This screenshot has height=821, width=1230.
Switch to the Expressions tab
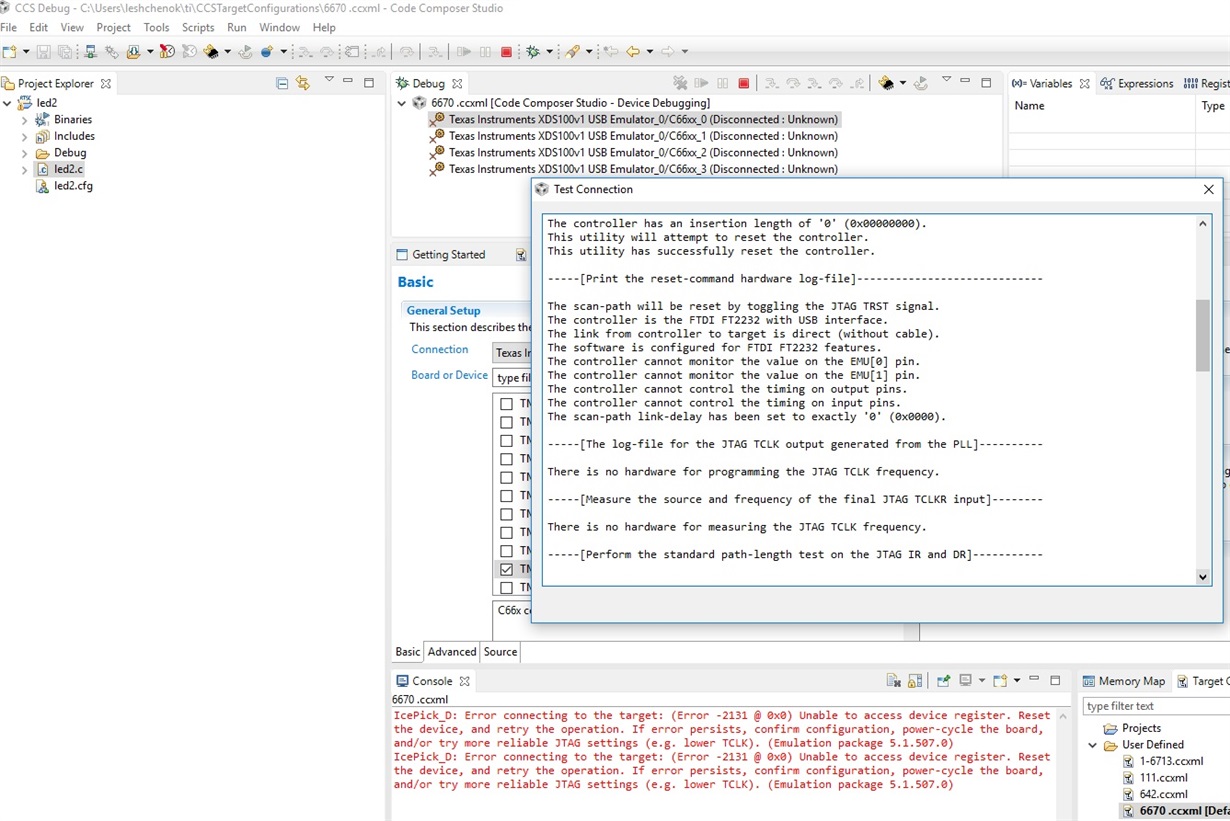coord(1137,83)
